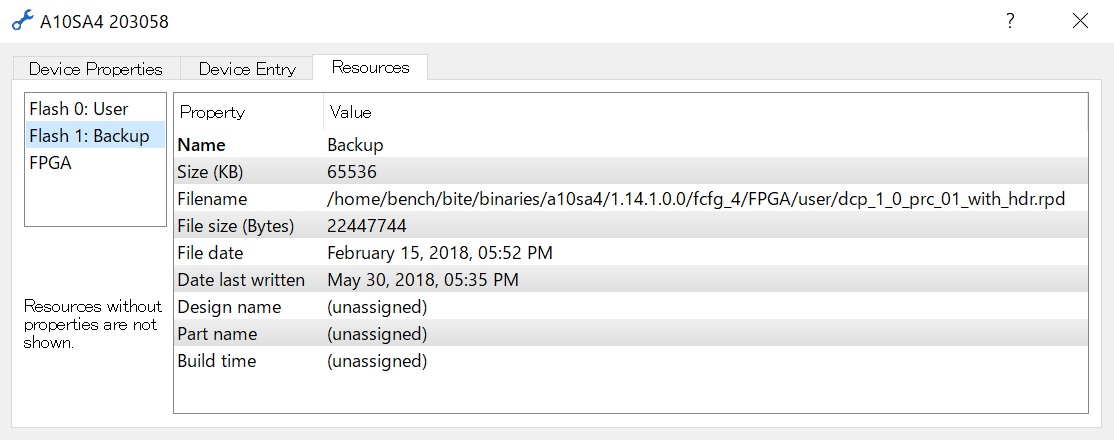Switch to the Device Properties tab

click(96, 69)
